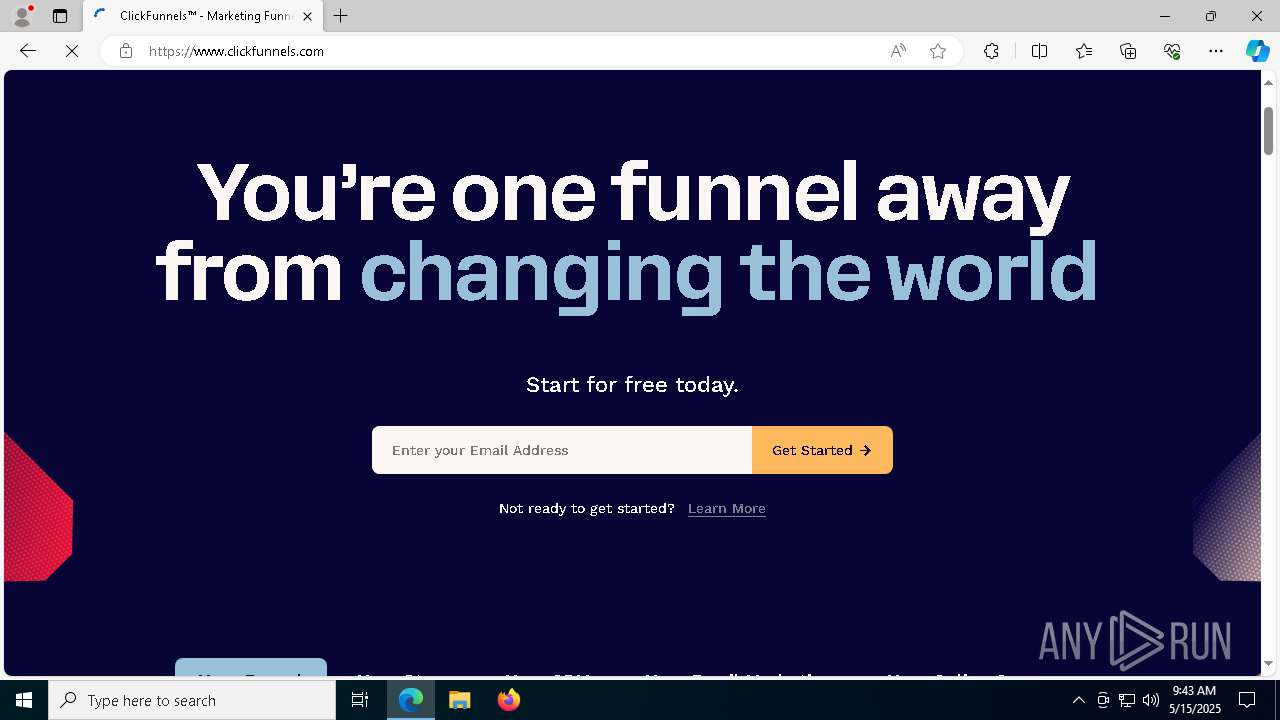Open Task View on the taskbar
This screenshot has height=720, width=1280.
point(360,700)
